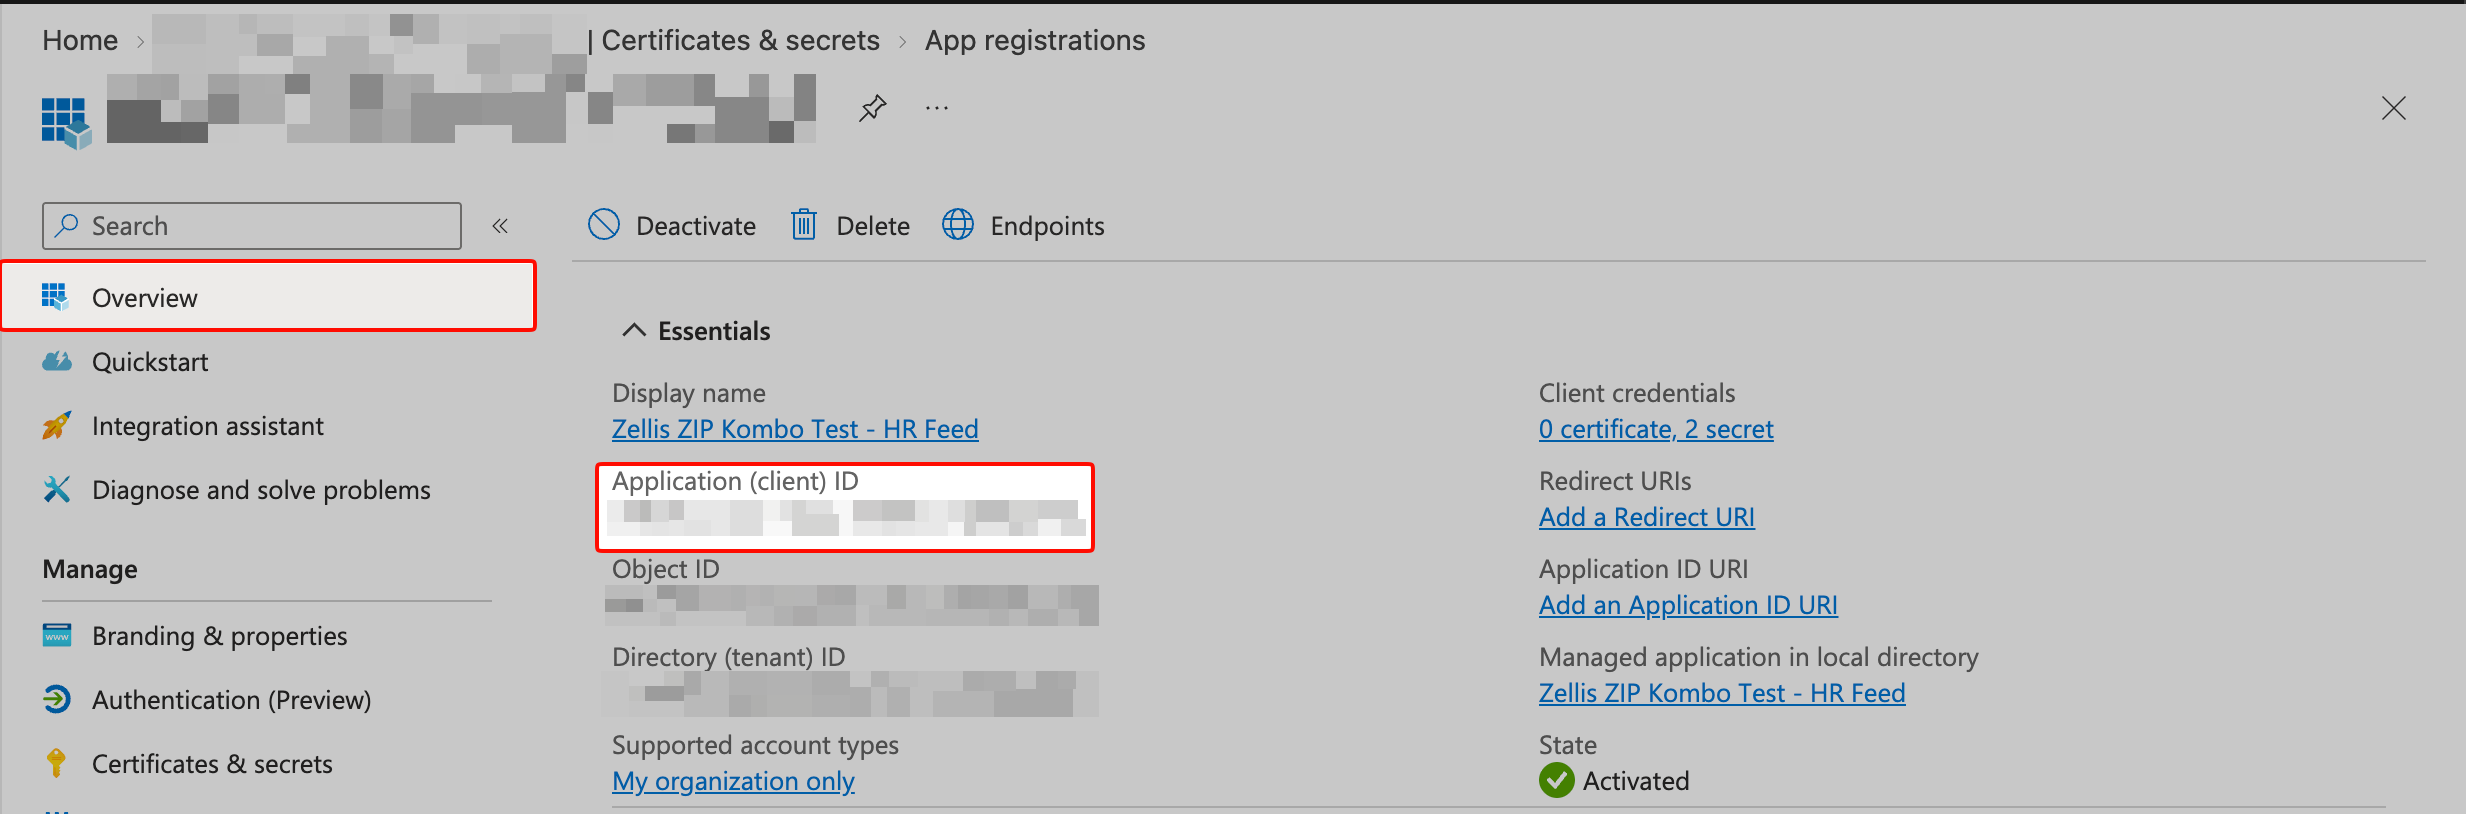The height and width of the screenshot is (814, 2466).
Task: Open the more options ellipsis menu
Action: click(937, 108)
